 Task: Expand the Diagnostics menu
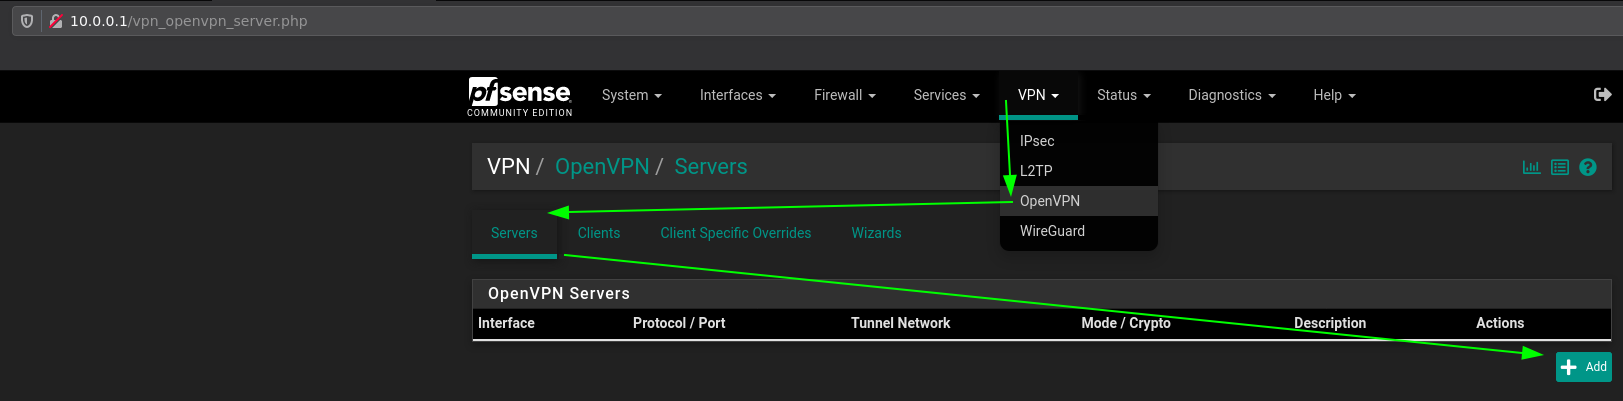(x=1232, y=95)
